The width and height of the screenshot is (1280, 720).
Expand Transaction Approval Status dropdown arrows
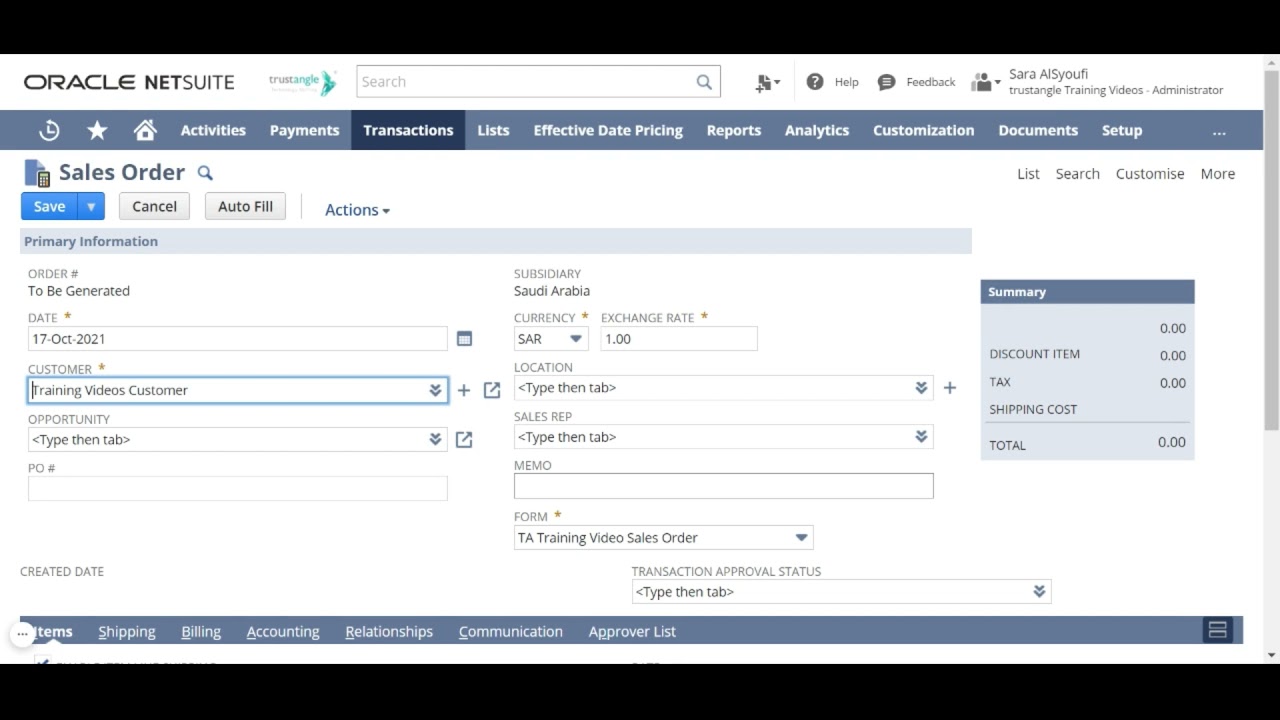point(1039,592)
